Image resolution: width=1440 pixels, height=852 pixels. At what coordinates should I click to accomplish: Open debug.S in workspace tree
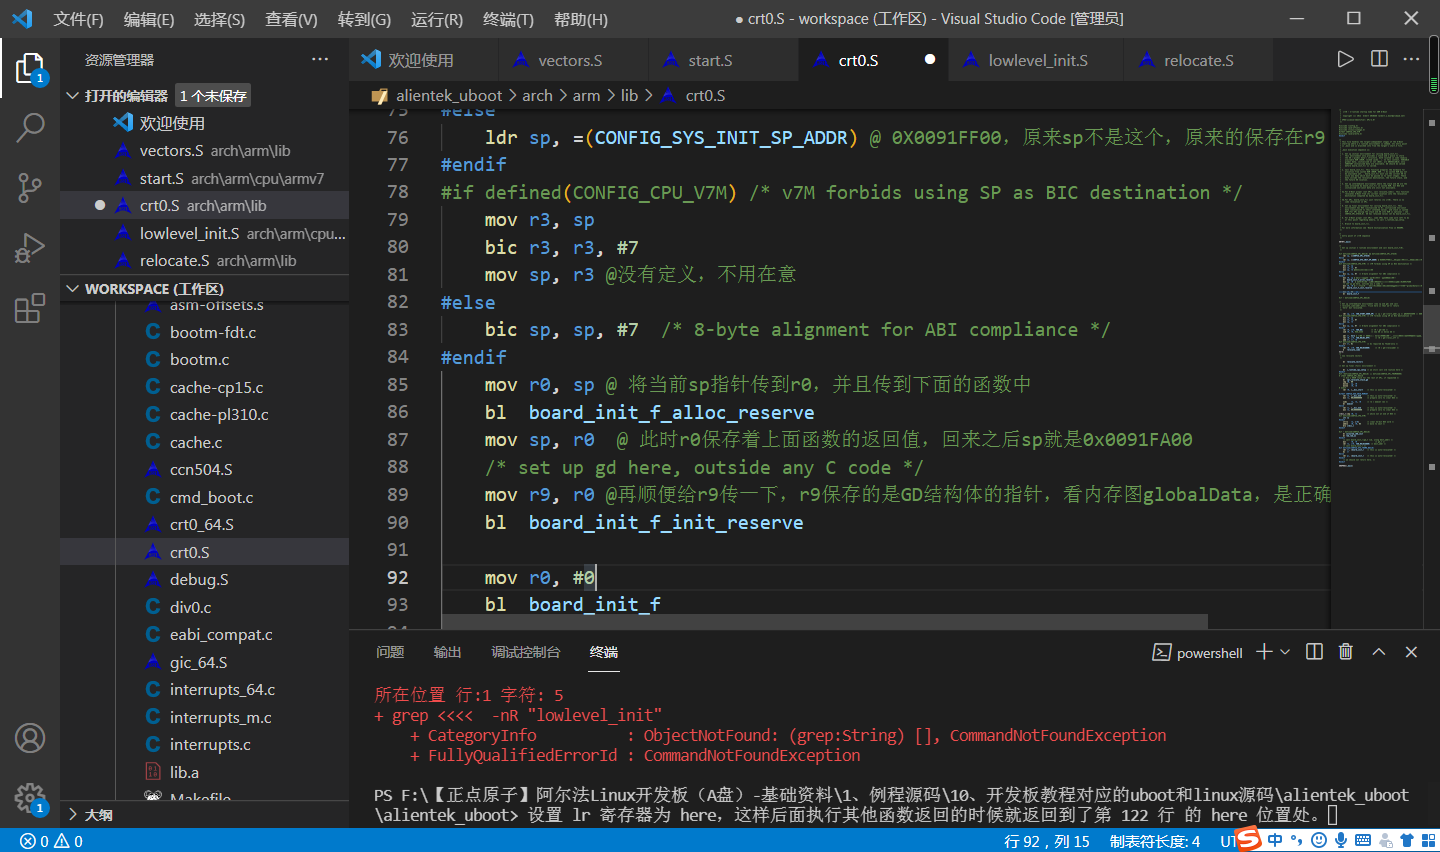click(x=204, y=579)
